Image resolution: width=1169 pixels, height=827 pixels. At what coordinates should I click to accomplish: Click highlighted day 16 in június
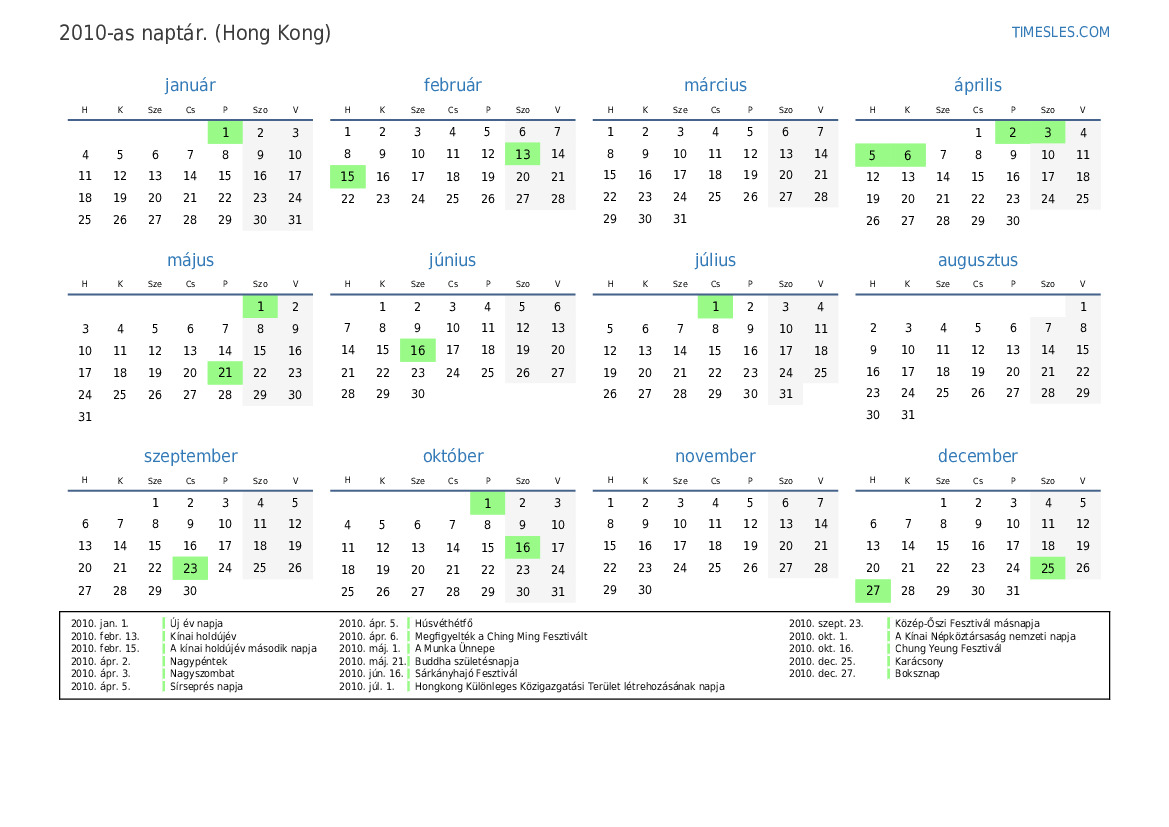(418, 350)
